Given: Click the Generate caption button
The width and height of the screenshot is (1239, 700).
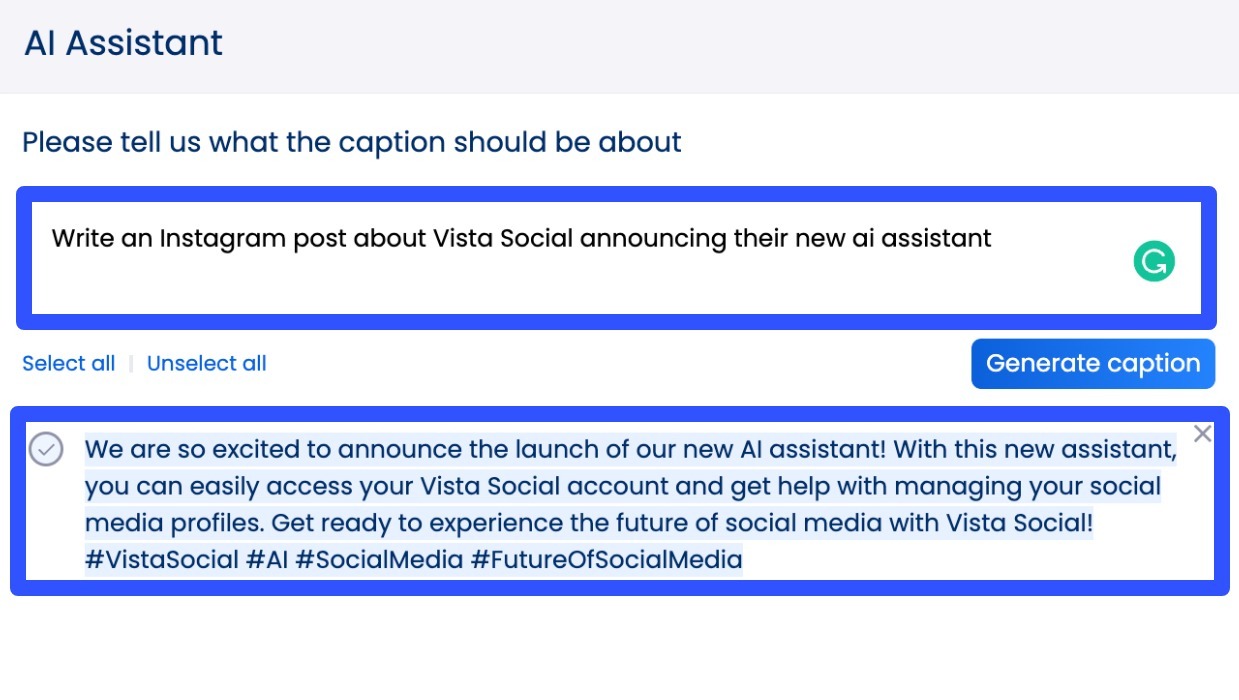Looking at the screenshot, I should click(1093, 363).
